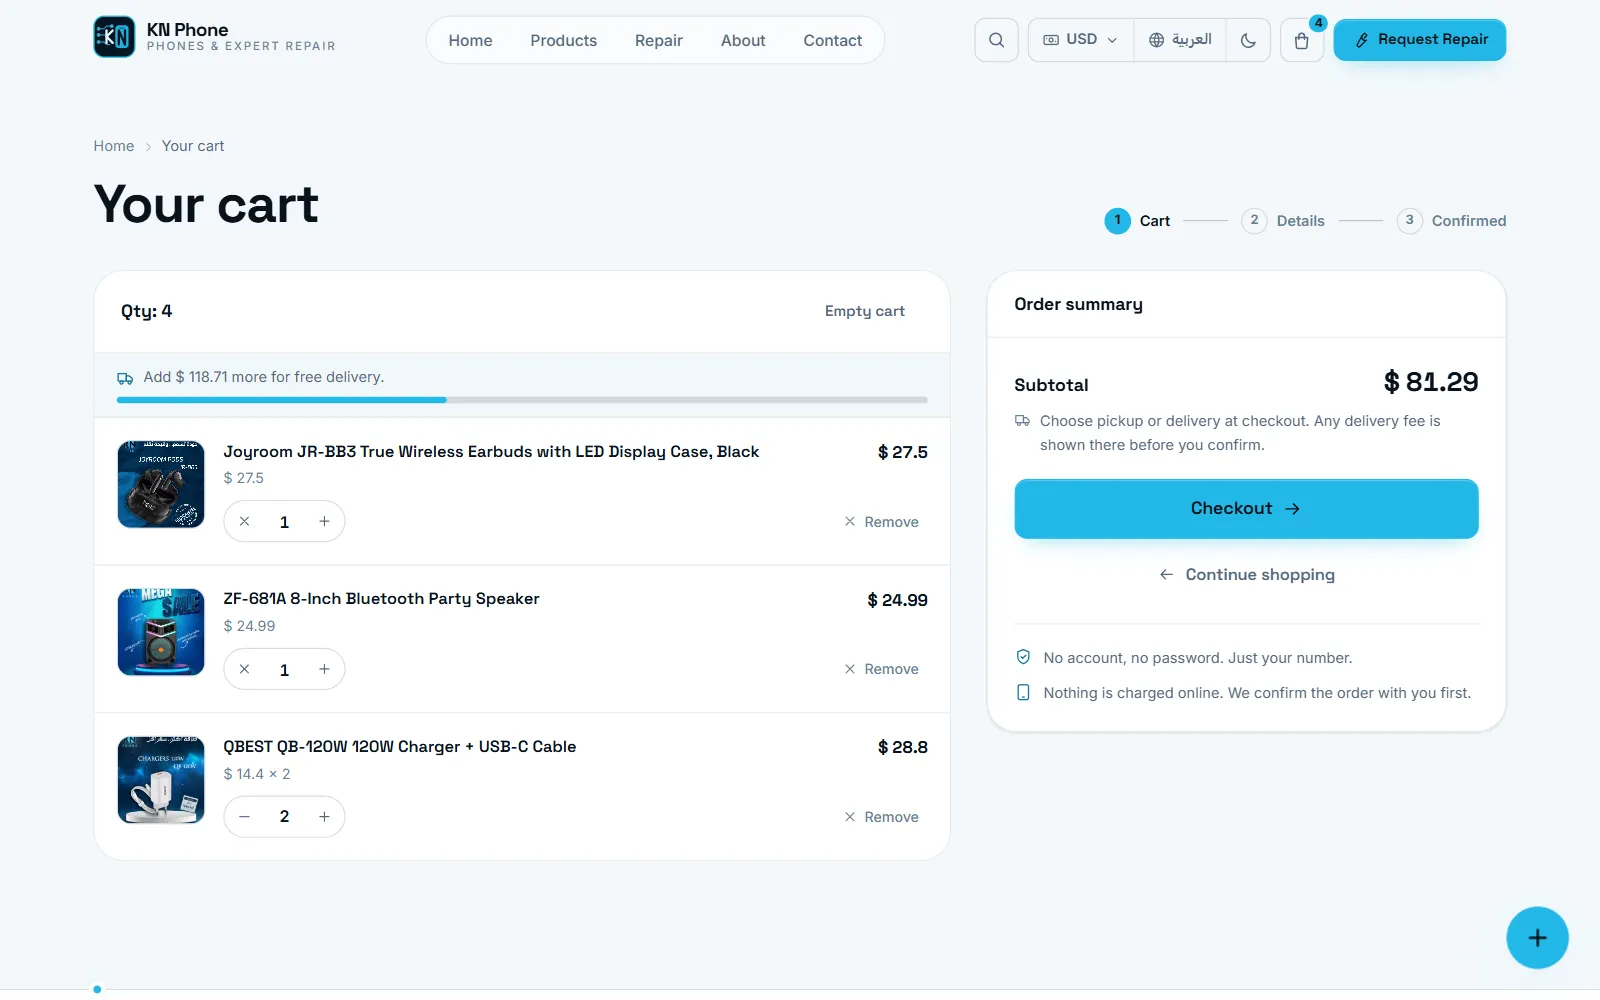Click the Subtotal amount $ 81.29
This screenshot has width=1600, height=1000.
tap(1431, 382)
